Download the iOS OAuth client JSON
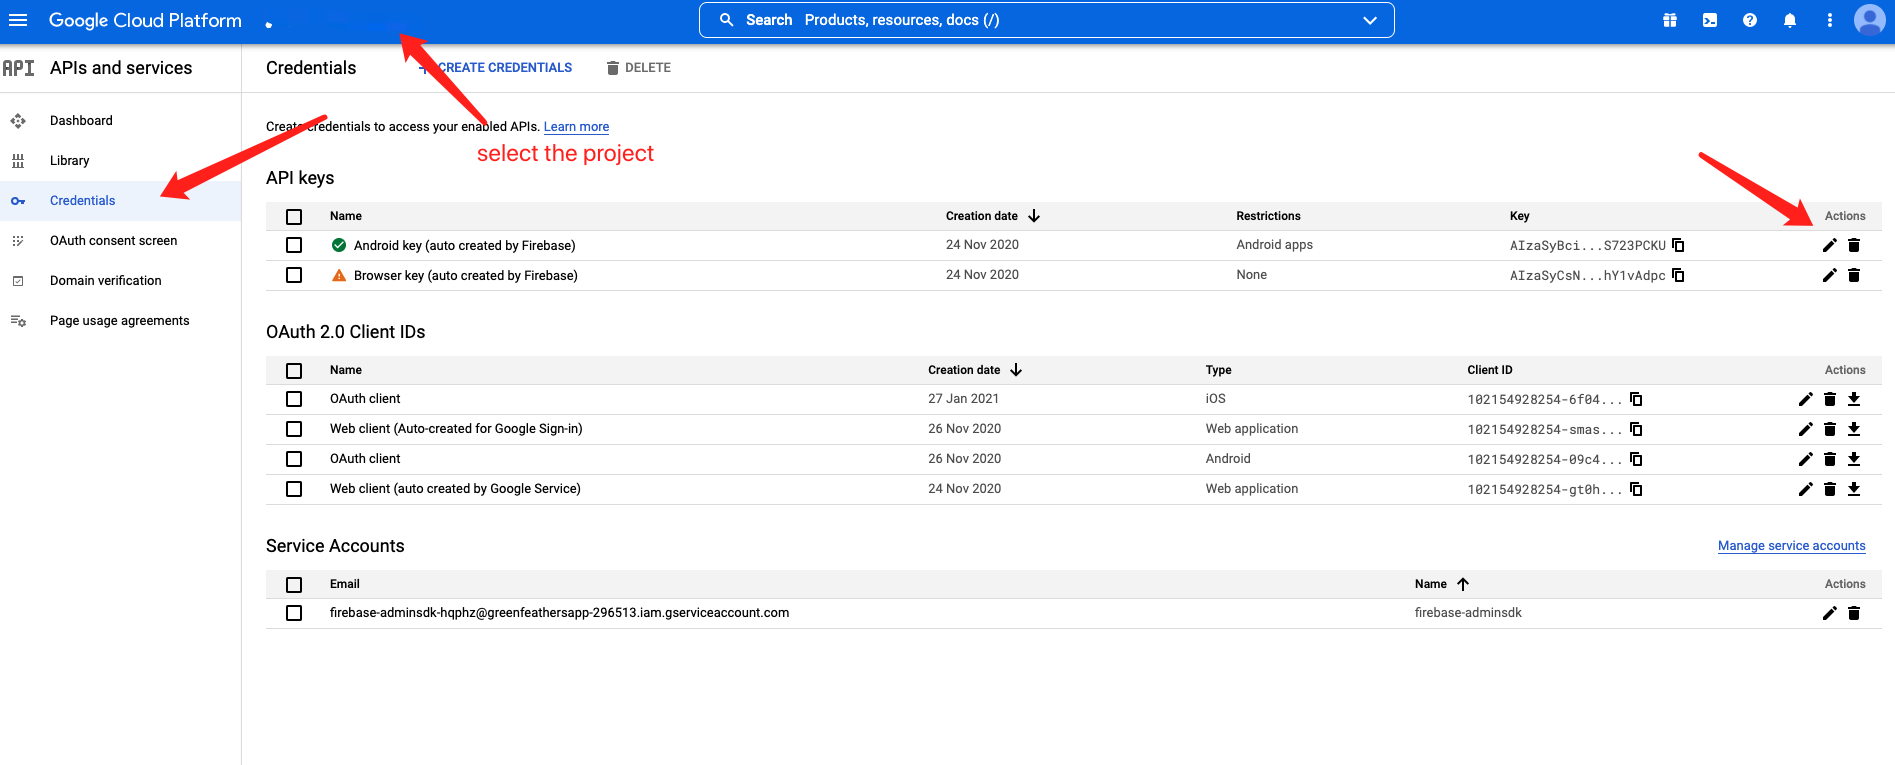This screenshot has width=1895, height=765. [1854, 399]
